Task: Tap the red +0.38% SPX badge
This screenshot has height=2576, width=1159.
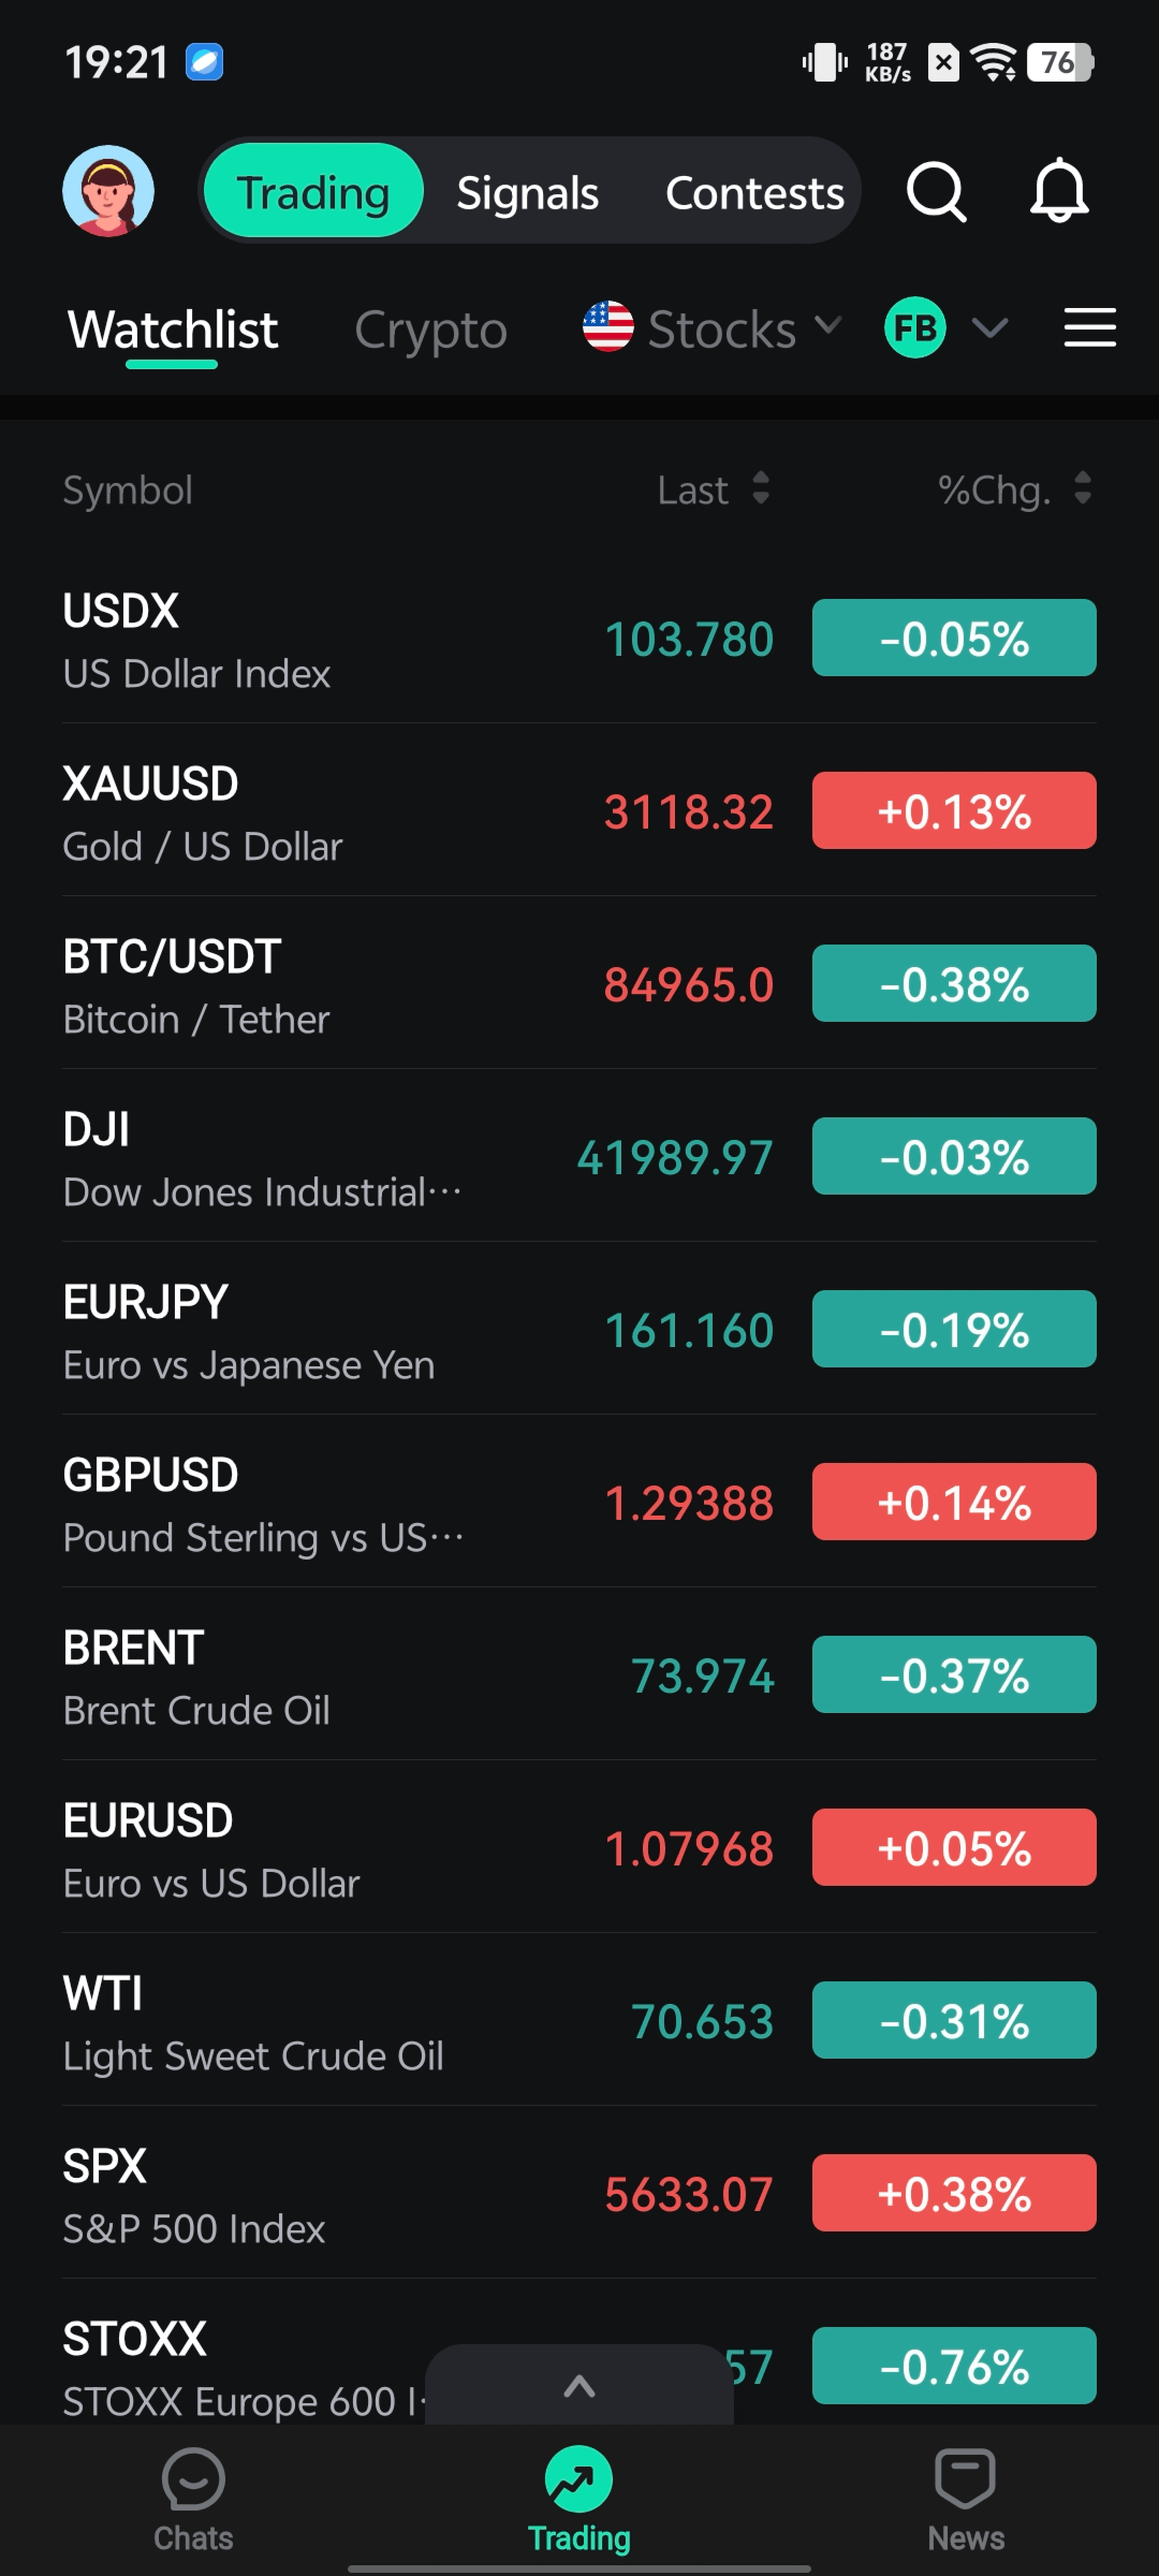Action: pos(953,2194)
